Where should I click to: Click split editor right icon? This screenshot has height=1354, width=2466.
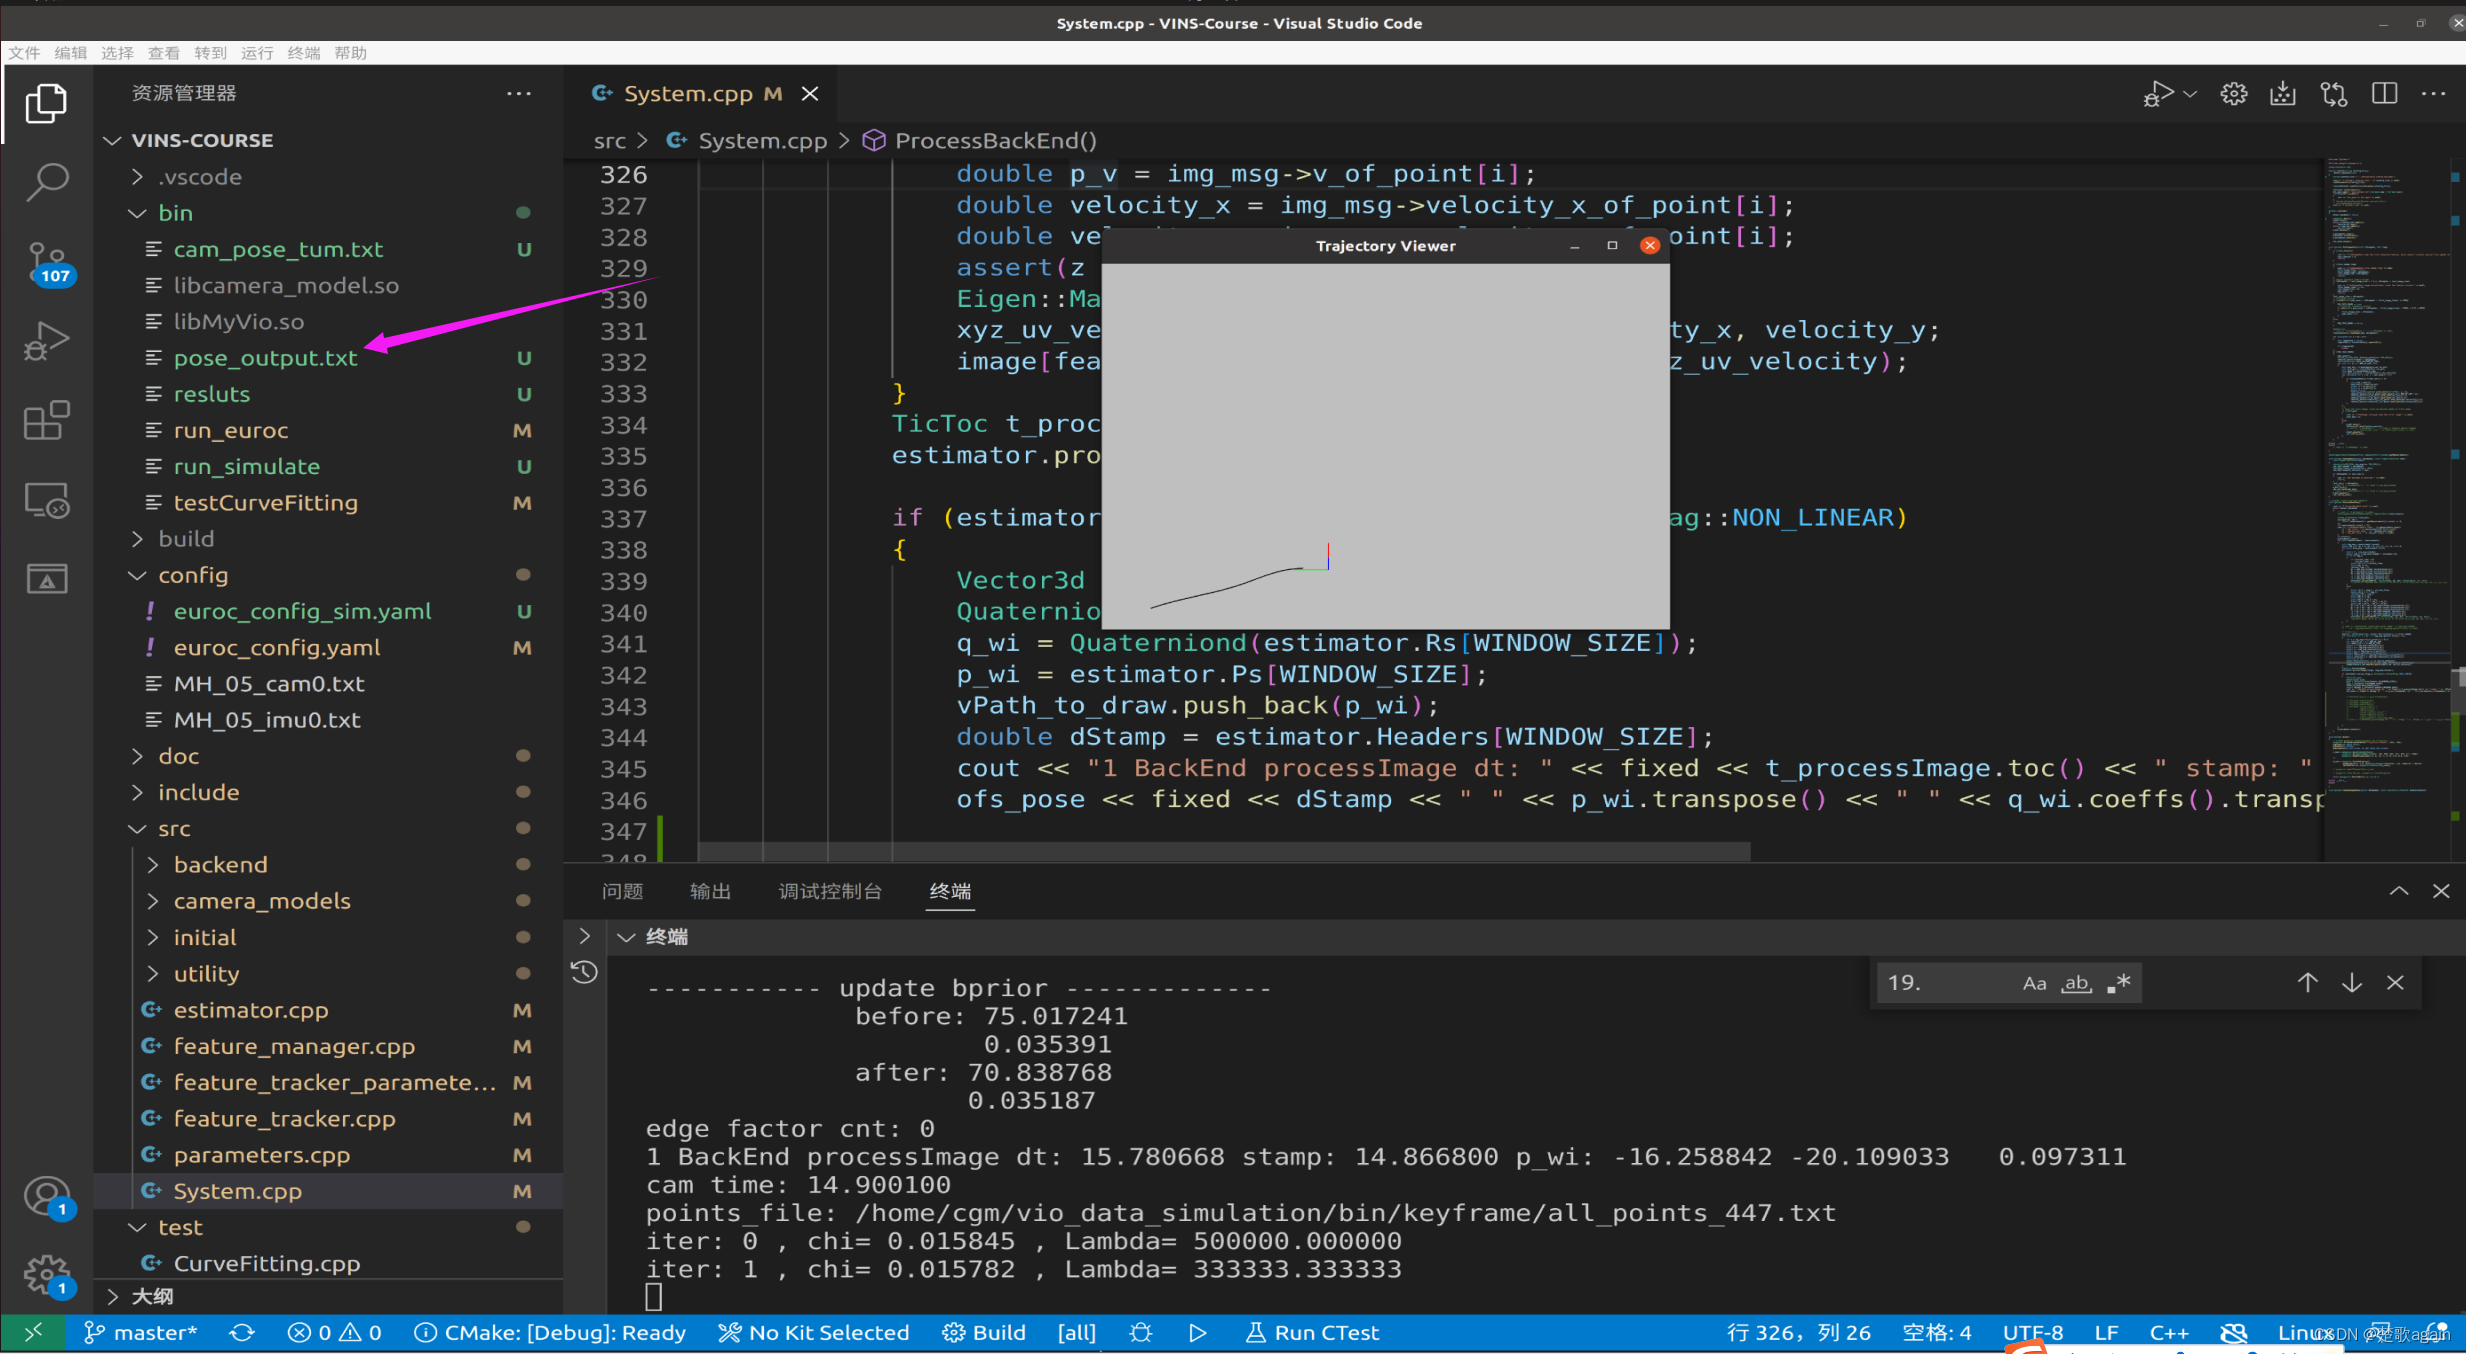coord(2384,94)
